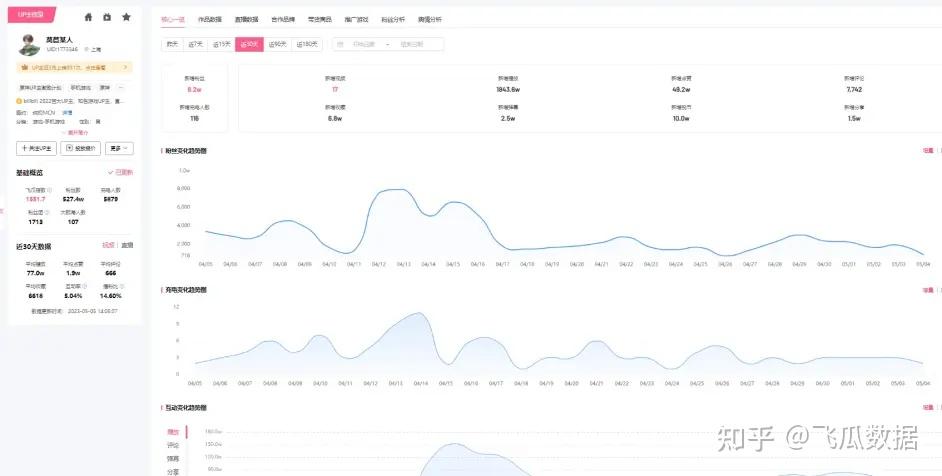Select 评论 in interaction trend side list
Image resolution: width=942 pixels, height=476 pixels.
173,445
